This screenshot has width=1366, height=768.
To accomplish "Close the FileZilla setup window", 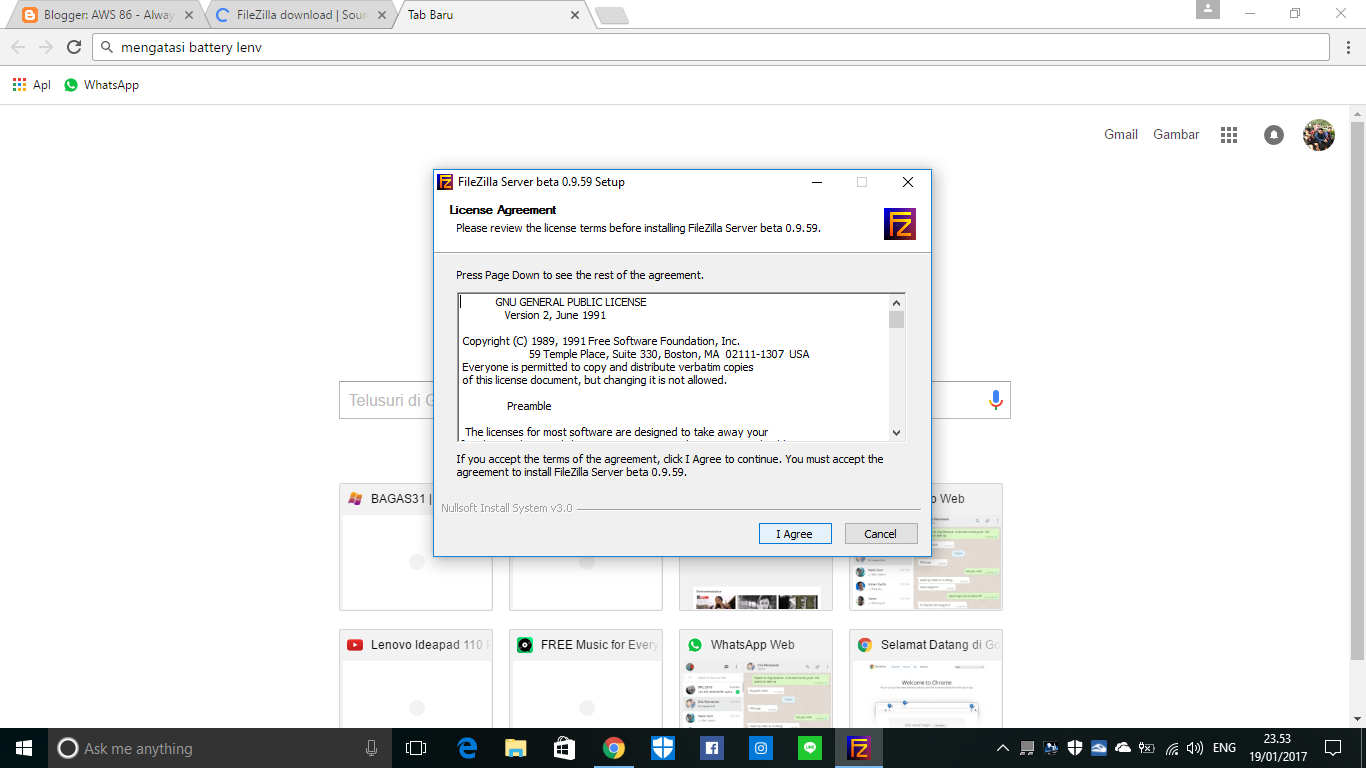I will (x=908, y=182).
